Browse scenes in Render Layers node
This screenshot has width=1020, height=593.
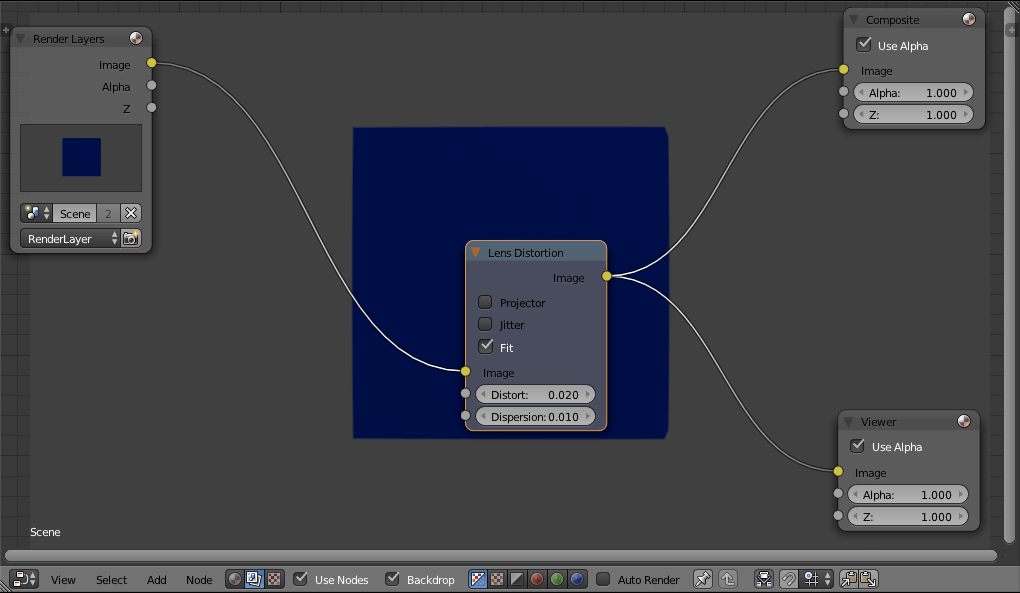click(36, 213)
